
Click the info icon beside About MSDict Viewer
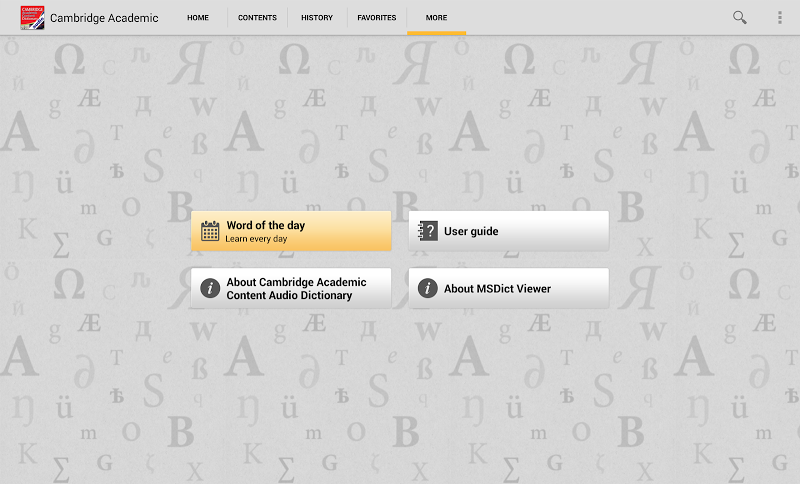click(x=428, y=288)
